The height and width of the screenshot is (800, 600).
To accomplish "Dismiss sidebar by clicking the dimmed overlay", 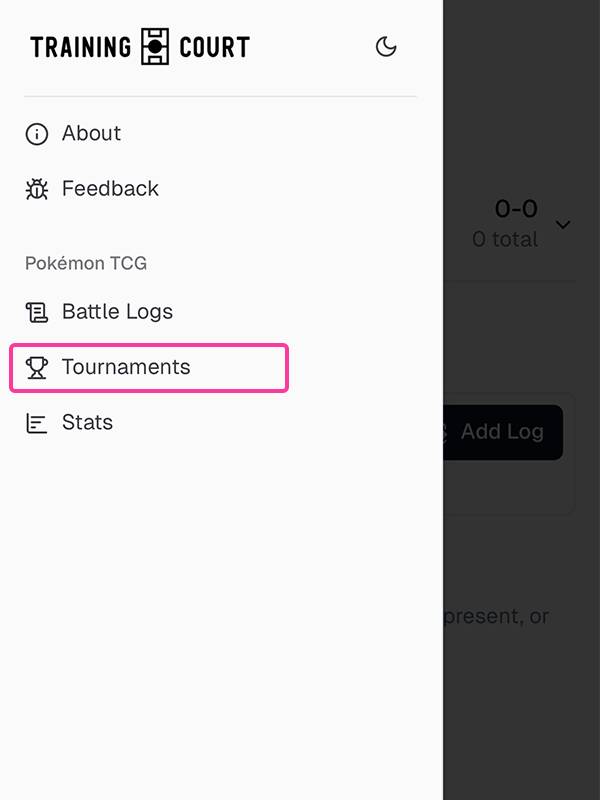I will tap(520, 700).
